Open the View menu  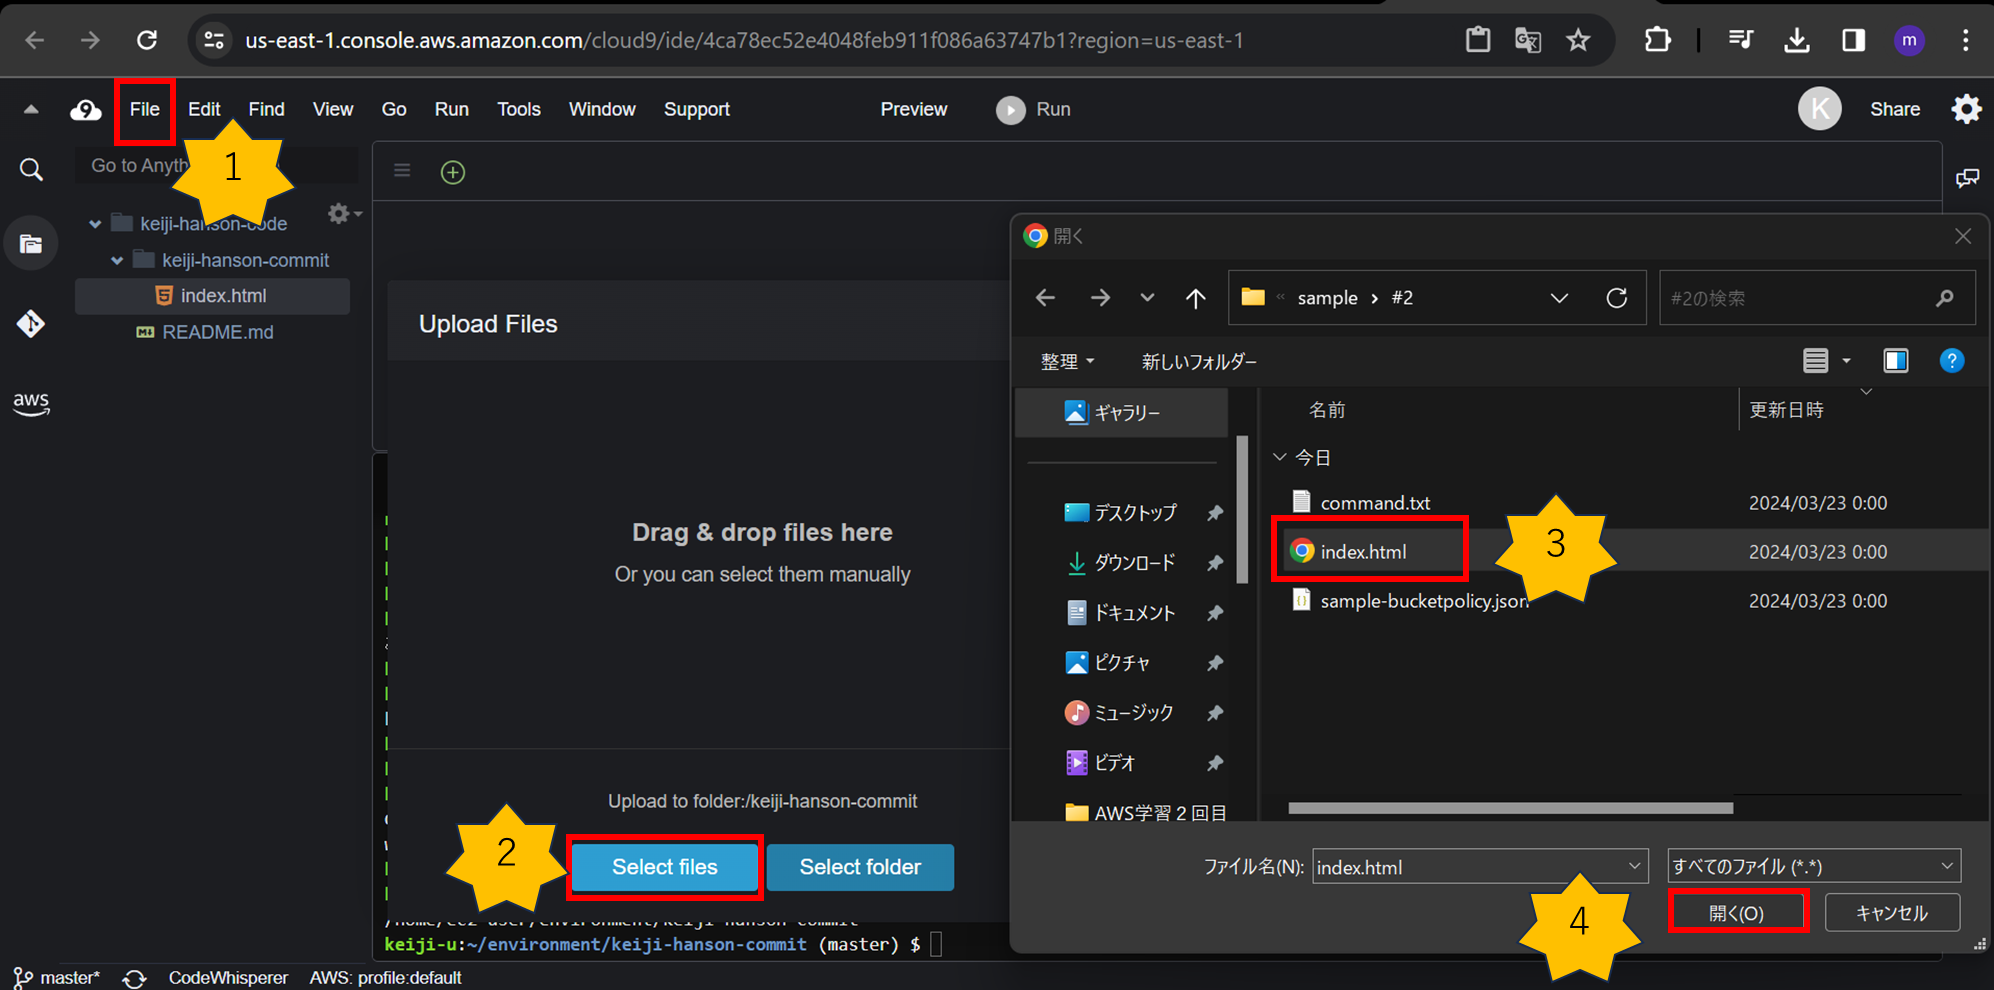[x=332, y=109]
